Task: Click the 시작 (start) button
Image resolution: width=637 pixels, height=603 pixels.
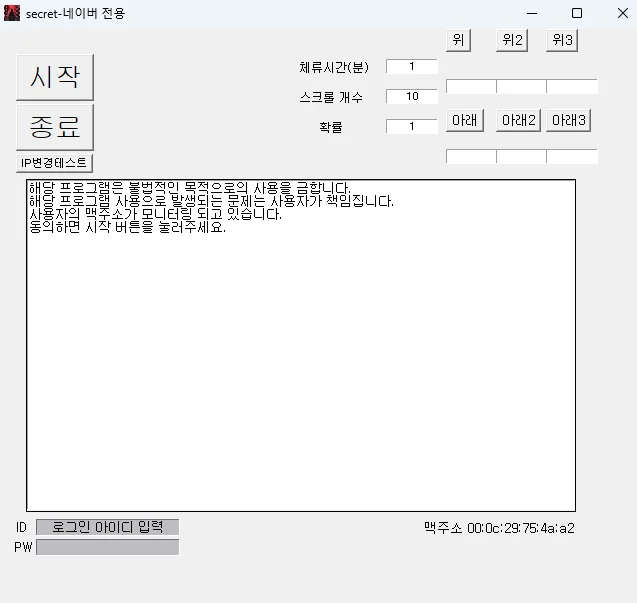Action: click(55, 77)
